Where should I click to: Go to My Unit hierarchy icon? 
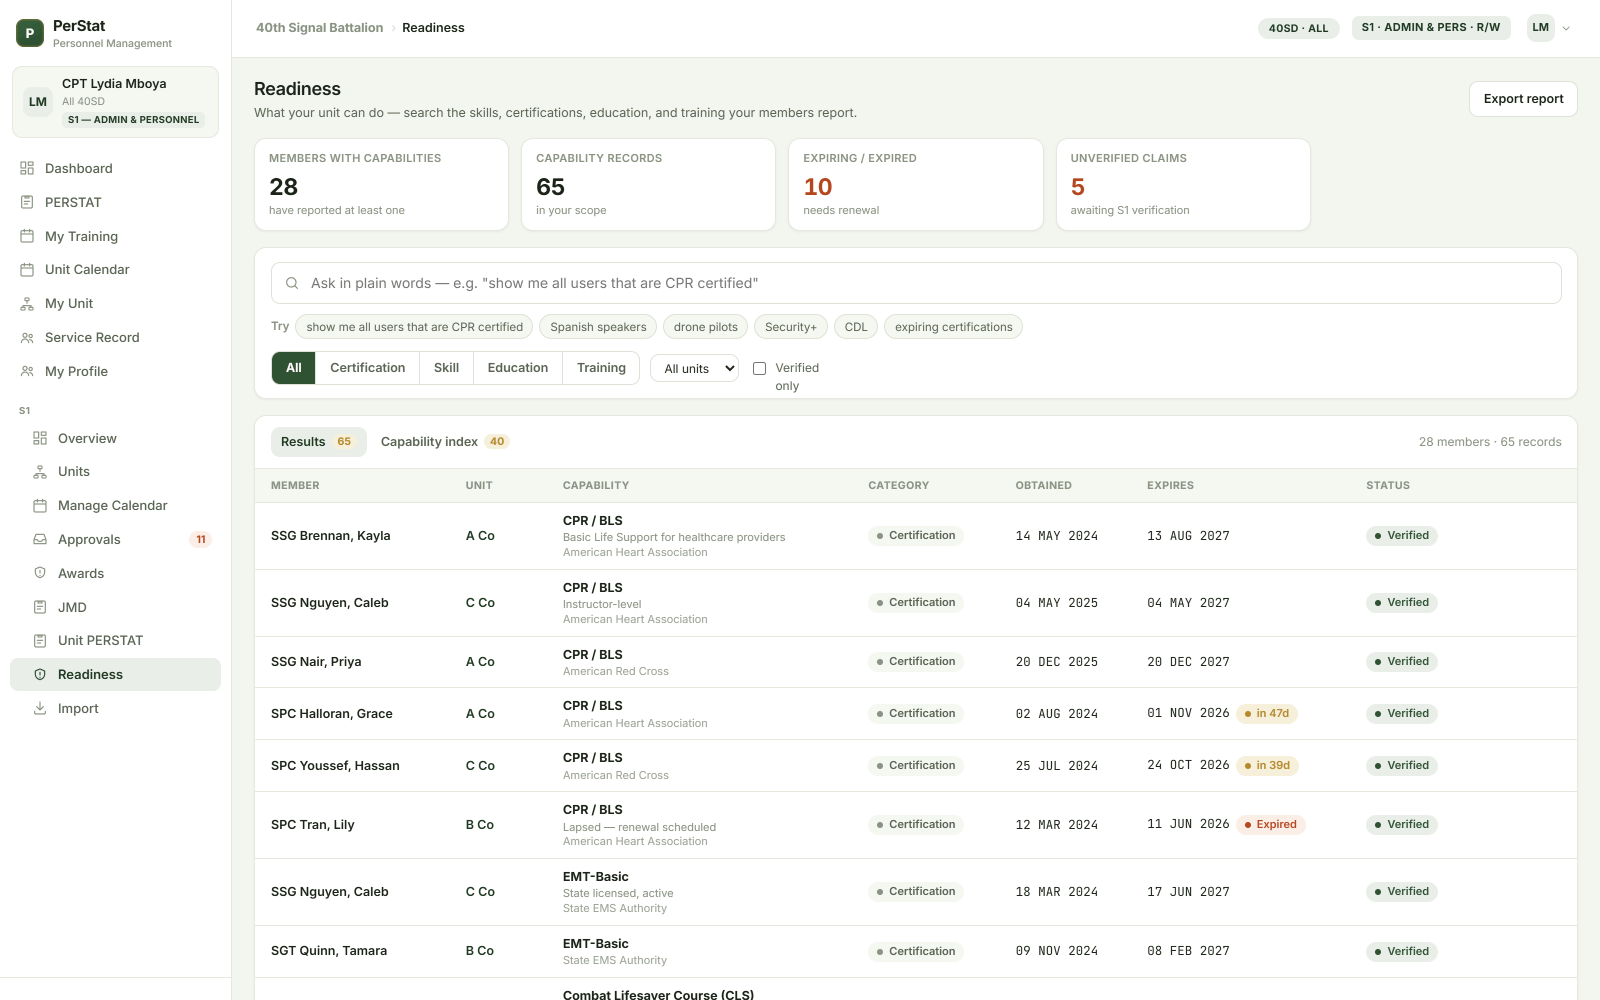(27, 303)
